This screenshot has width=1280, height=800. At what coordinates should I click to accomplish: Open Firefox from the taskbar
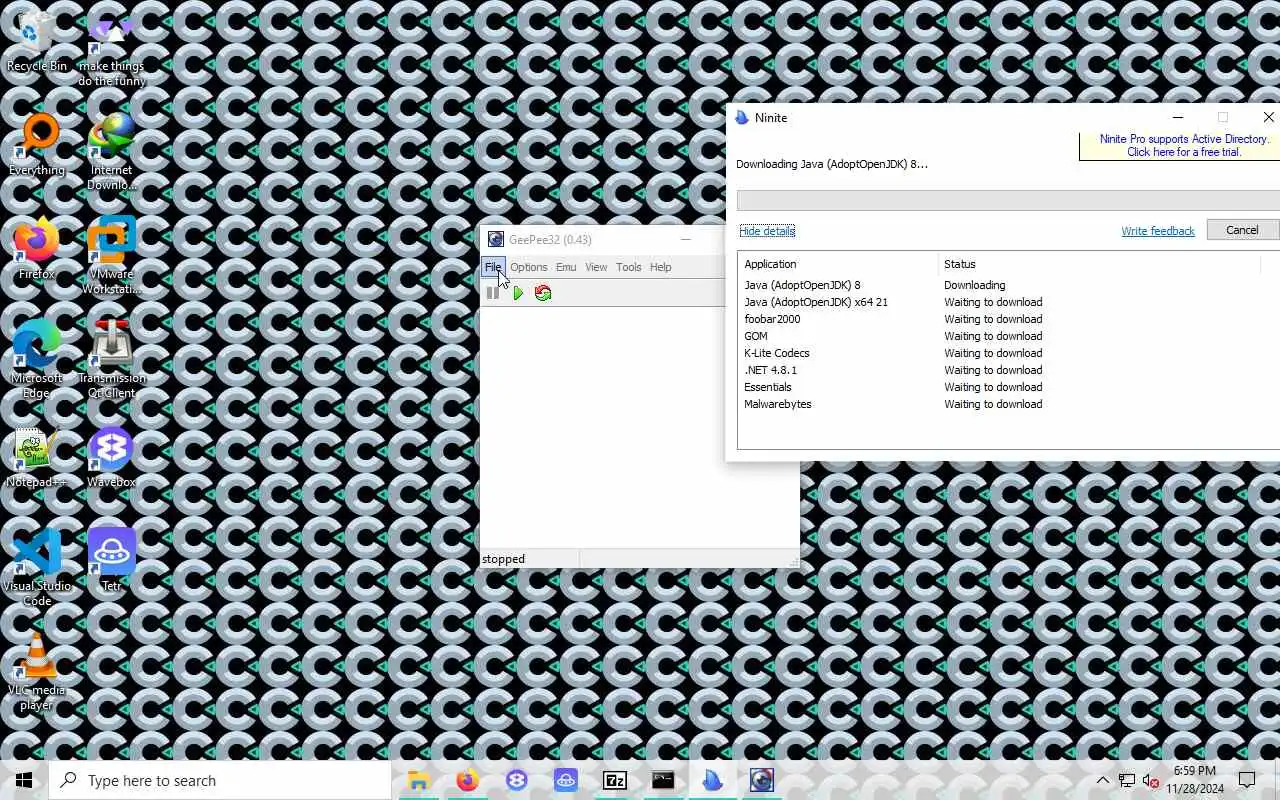tap(468, 780)
